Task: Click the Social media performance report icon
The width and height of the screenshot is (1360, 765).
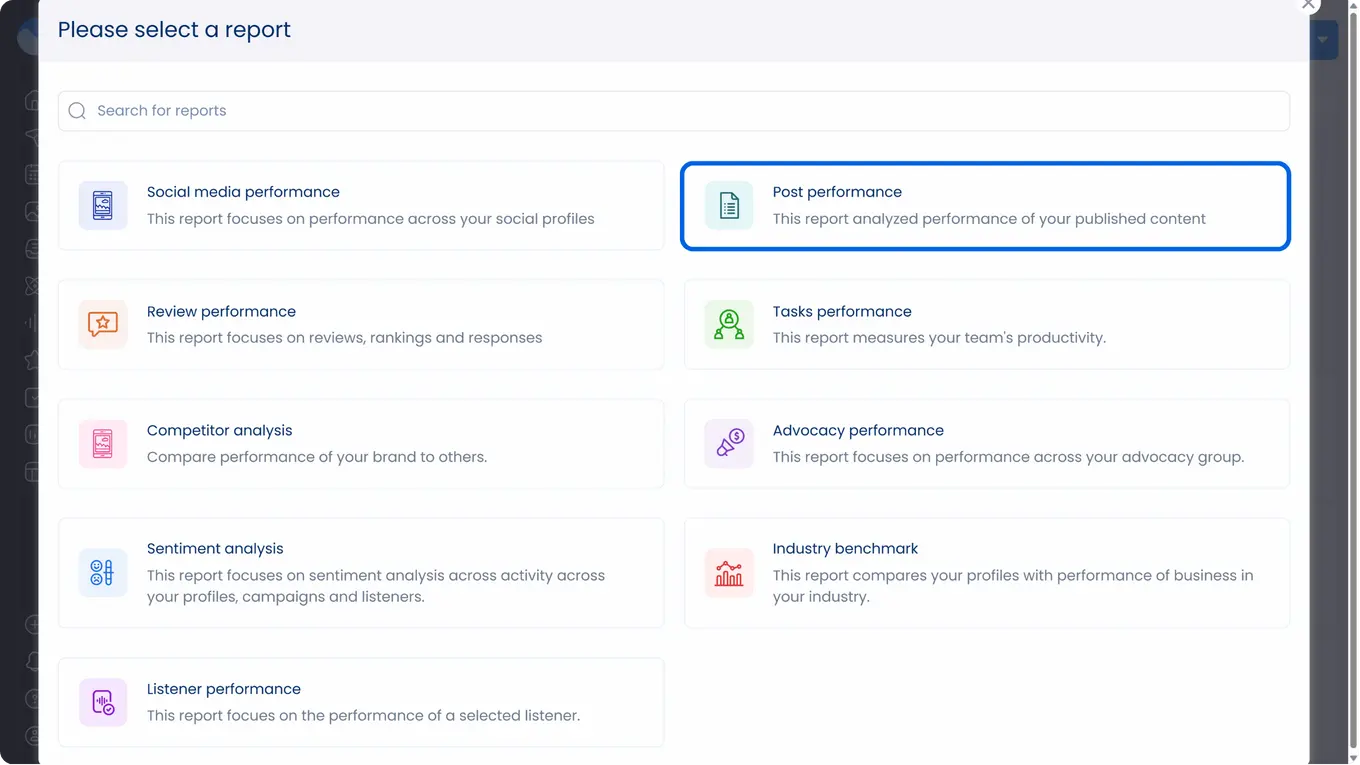Action: [103, 206]
